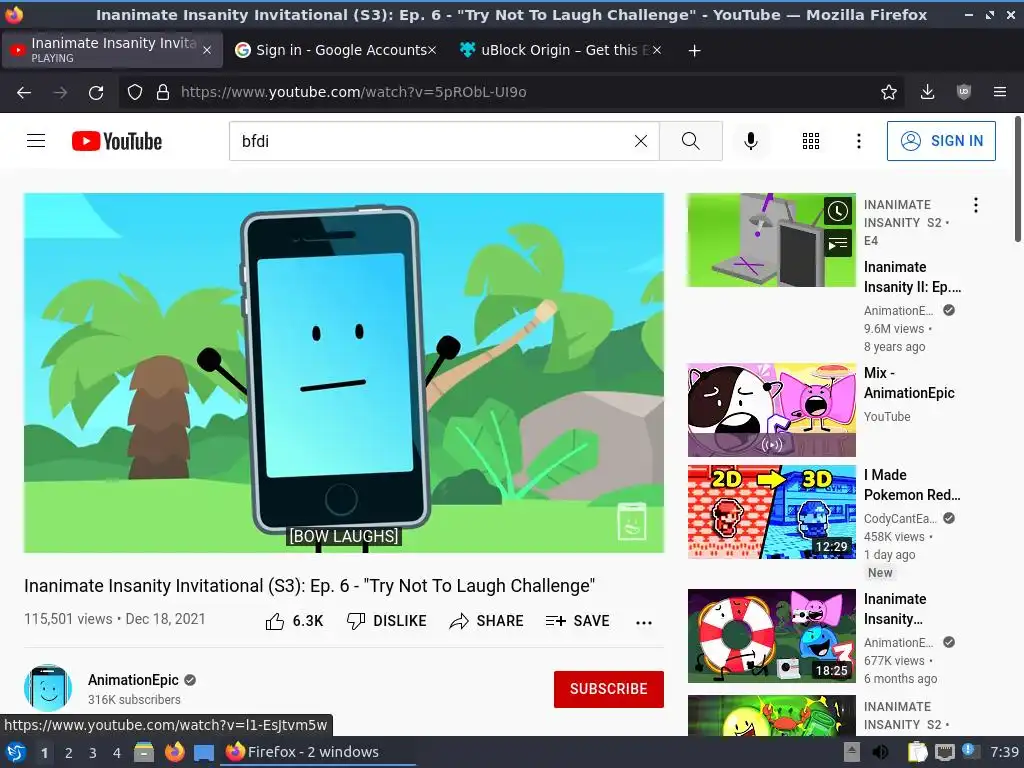Click the SIGN IN button

940,141
